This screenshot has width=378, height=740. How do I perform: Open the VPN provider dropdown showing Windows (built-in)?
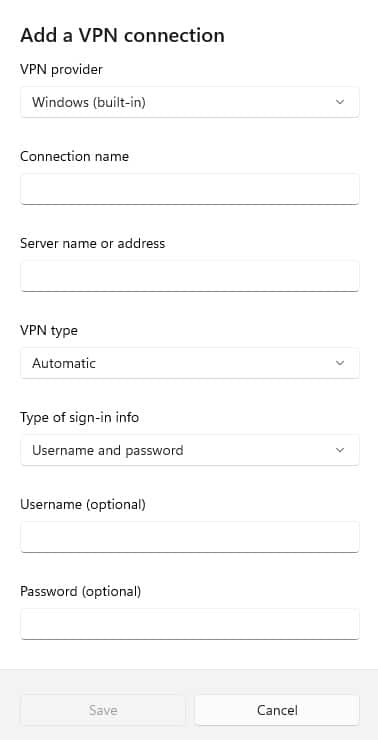point(190,102)
